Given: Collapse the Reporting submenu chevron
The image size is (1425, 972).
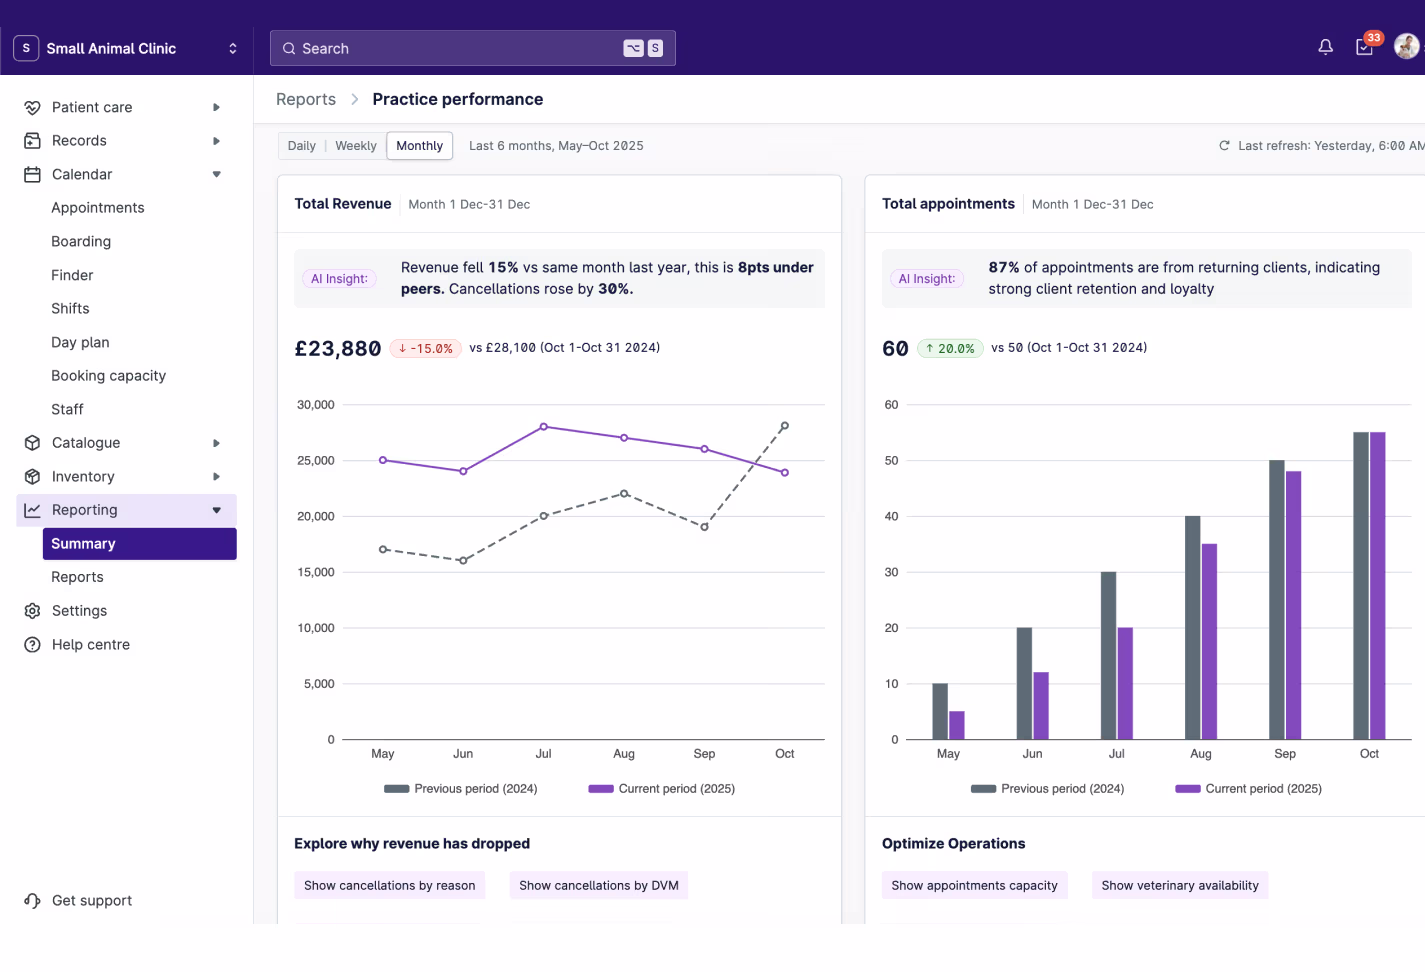Looking at the screenshot, I should coord(216,509).
